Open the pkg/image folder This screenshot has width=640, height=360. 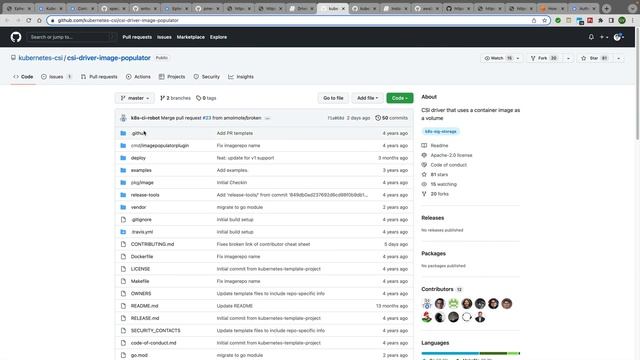pos(142,182)
